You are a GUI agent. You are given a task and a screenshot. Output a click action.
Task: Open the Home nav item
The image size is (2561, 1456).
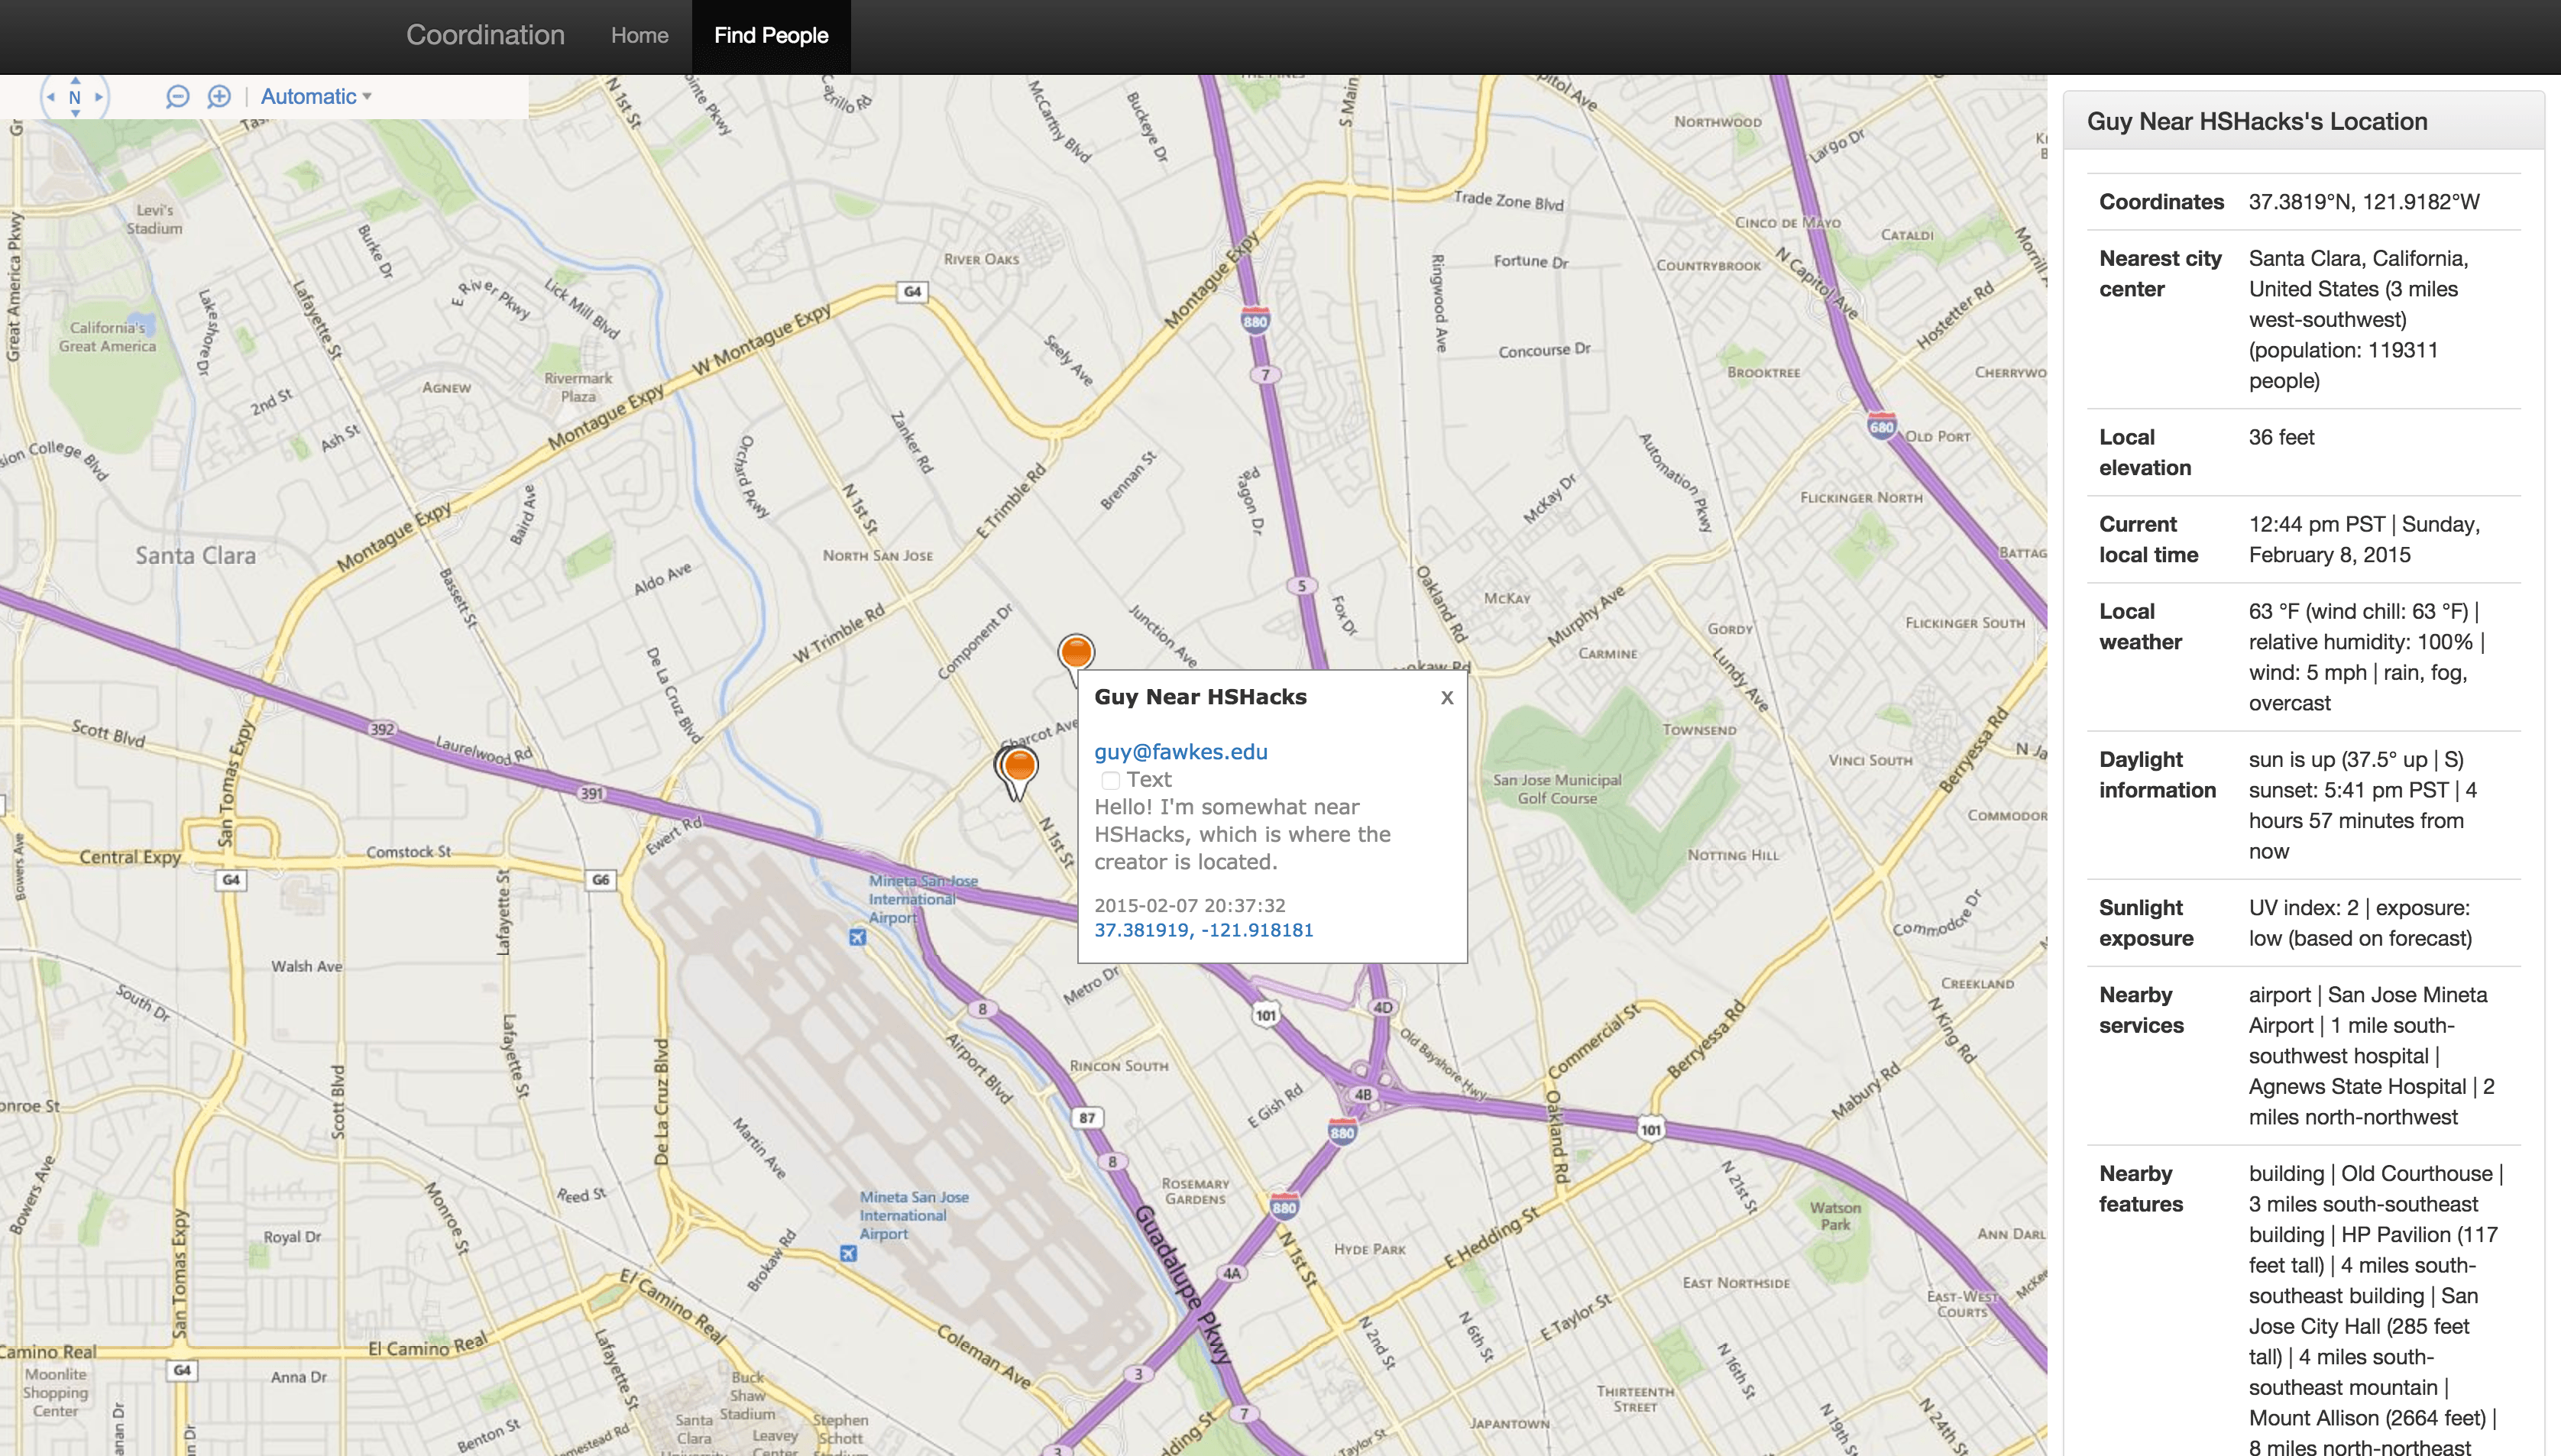pos(639,36)
